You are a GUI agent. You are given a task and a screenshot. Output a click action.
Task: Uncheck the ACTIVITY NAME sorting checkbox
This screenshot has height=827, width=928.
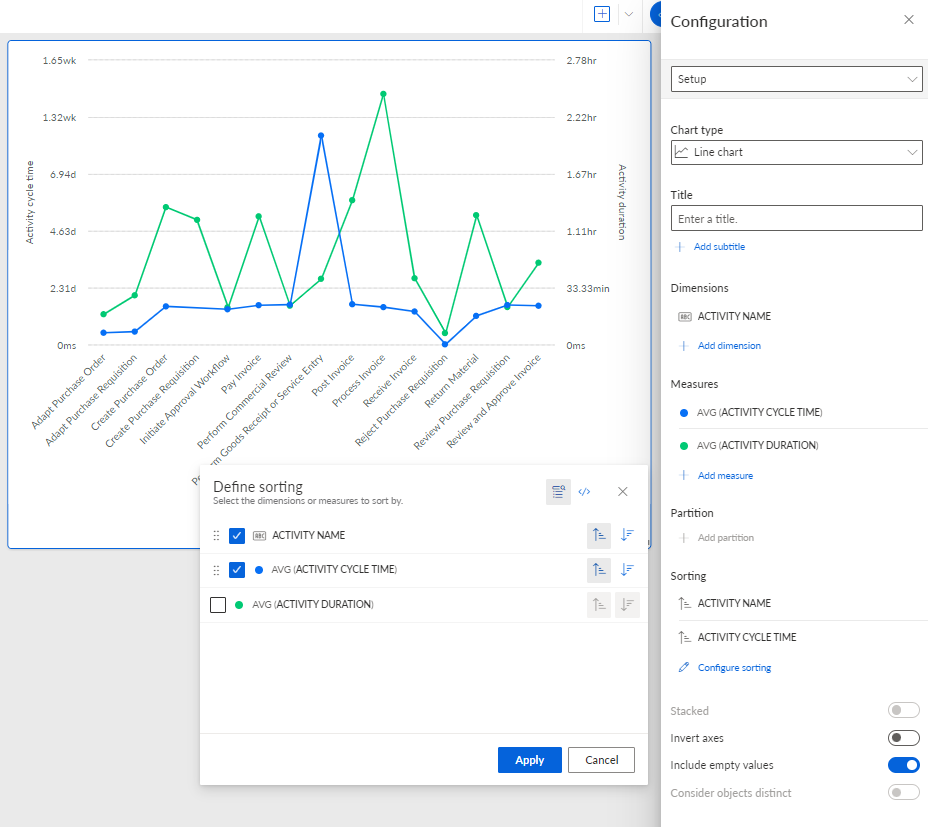pos(237,536)
